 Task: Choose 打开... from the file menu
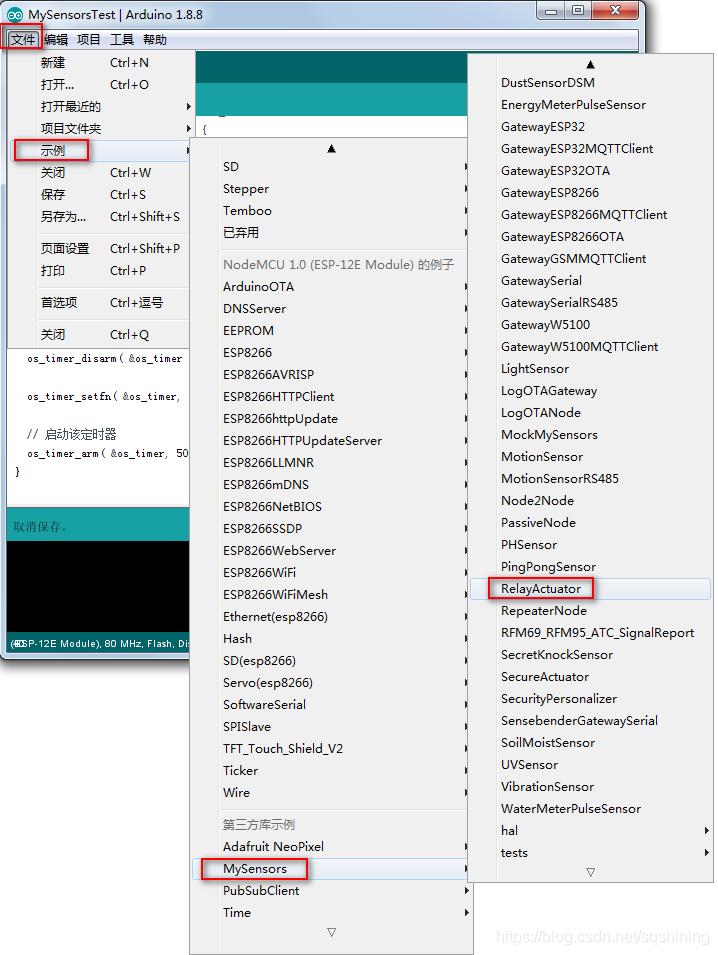[x=101, y=85]
